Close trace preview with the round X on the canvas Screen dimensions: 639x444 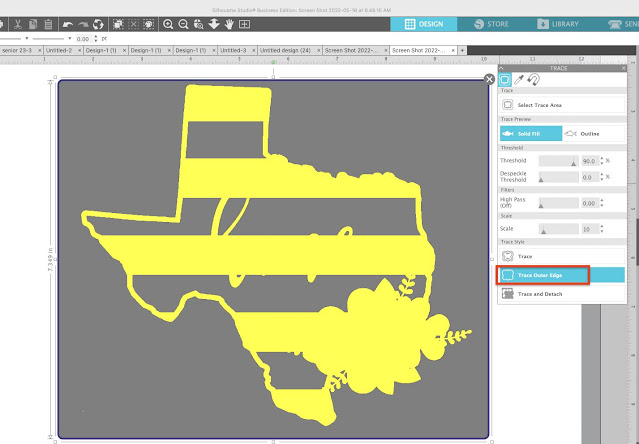click(x=489, y=79)
